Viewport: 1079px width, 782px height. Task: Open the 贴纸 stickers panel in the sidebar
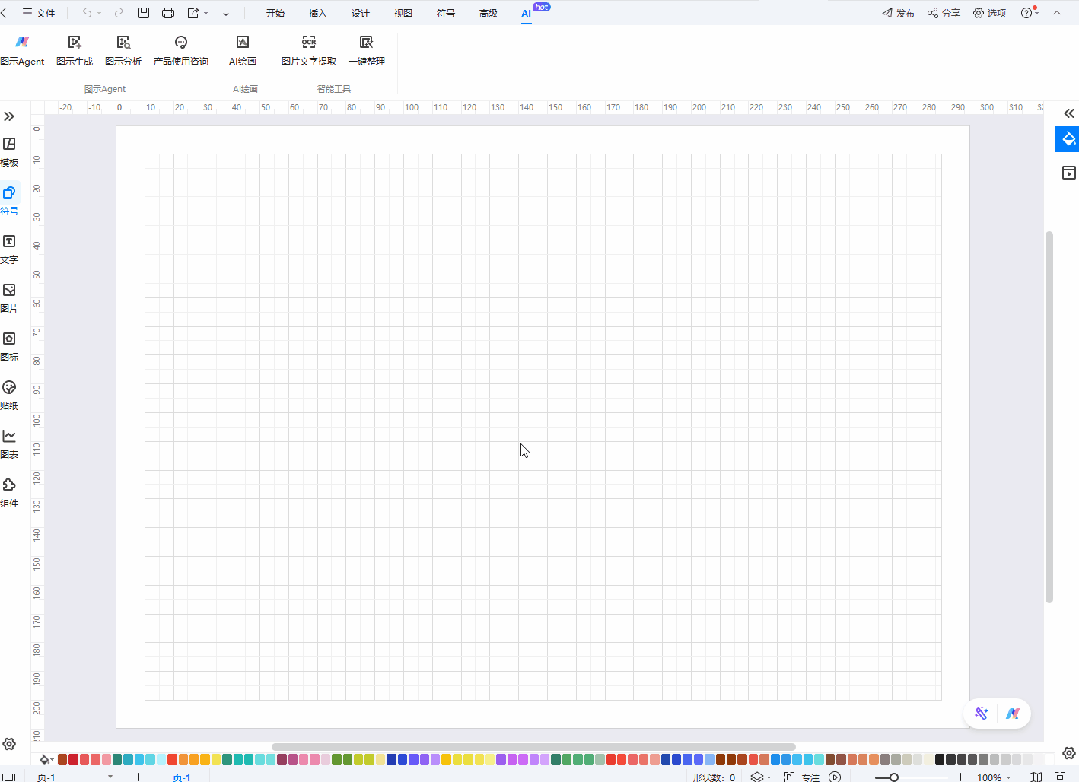tap(10, 395)
